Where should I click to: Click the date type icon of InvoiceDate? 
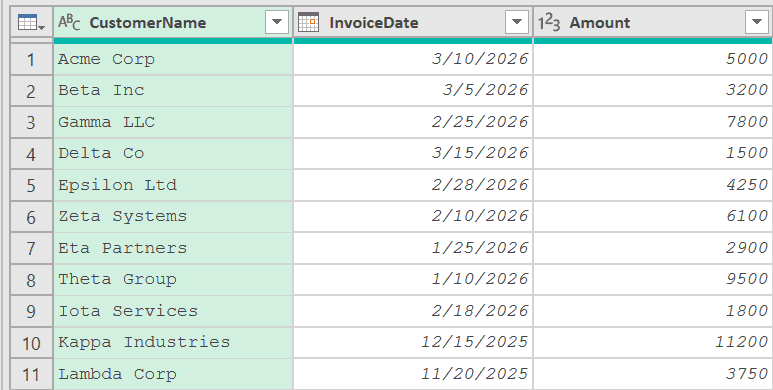click(309, 22)
